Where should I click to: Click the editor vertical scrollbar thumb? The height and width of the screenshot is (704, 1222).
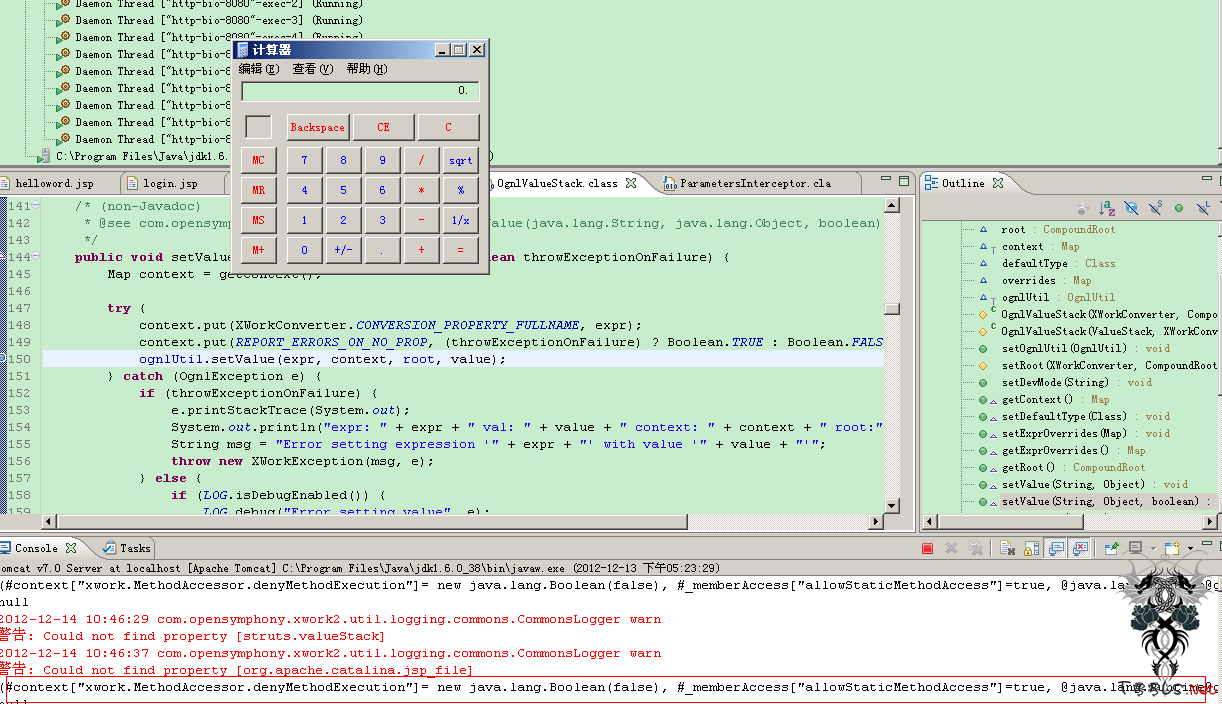892,309
